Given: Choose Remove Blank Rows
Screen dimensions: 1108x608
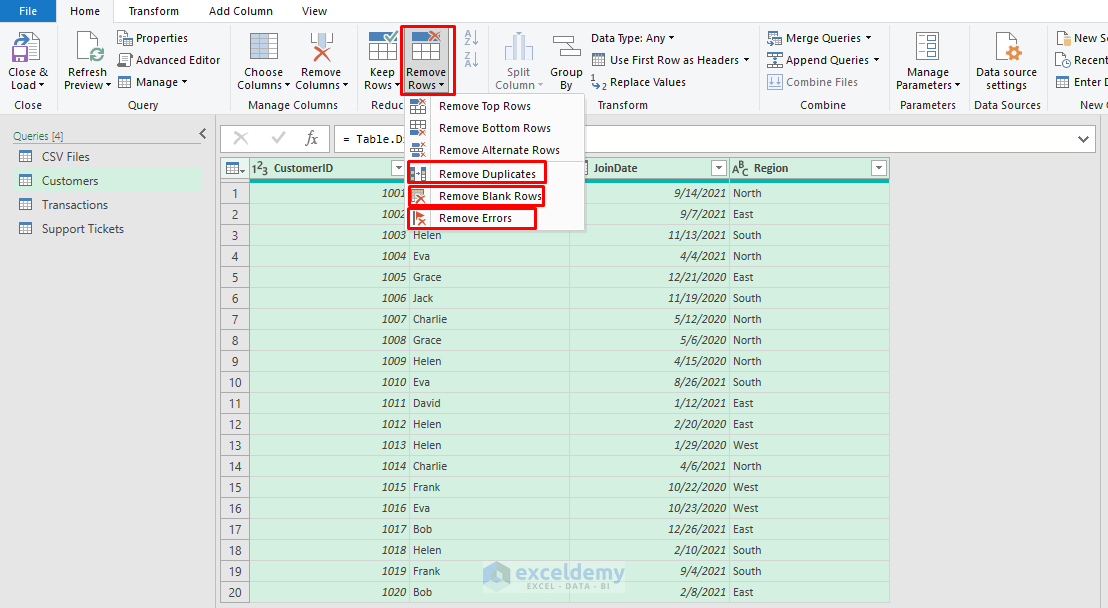Looking at the screenshot, I should click(495, 196).
